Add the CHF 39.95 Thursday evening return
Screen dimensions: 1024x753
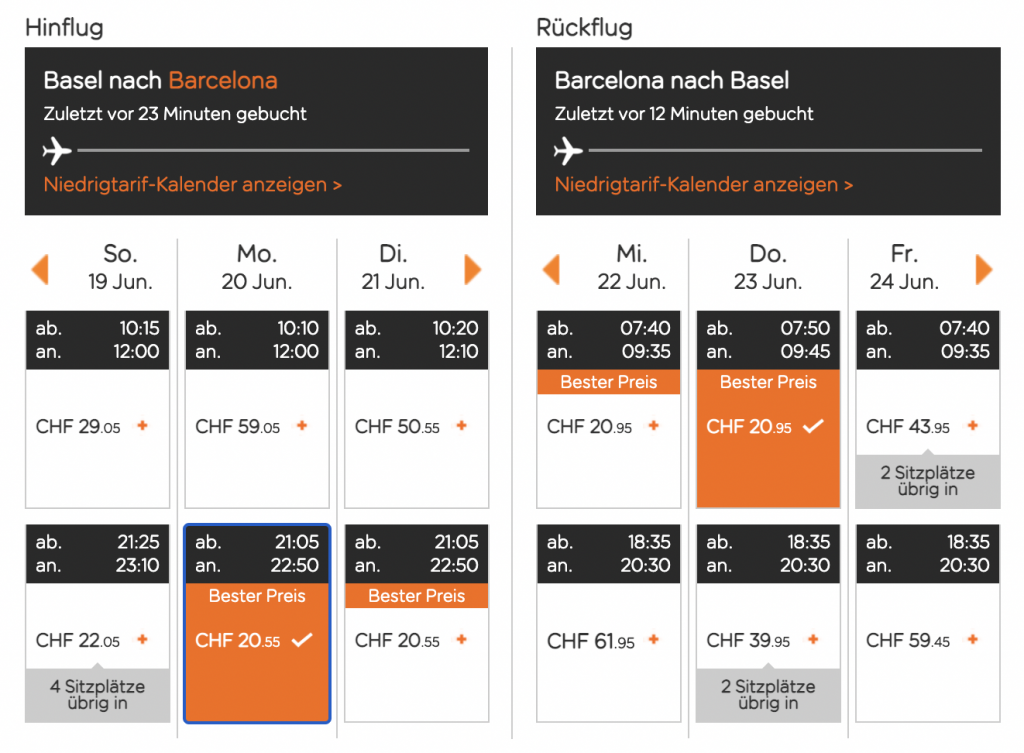pos(813,640)
